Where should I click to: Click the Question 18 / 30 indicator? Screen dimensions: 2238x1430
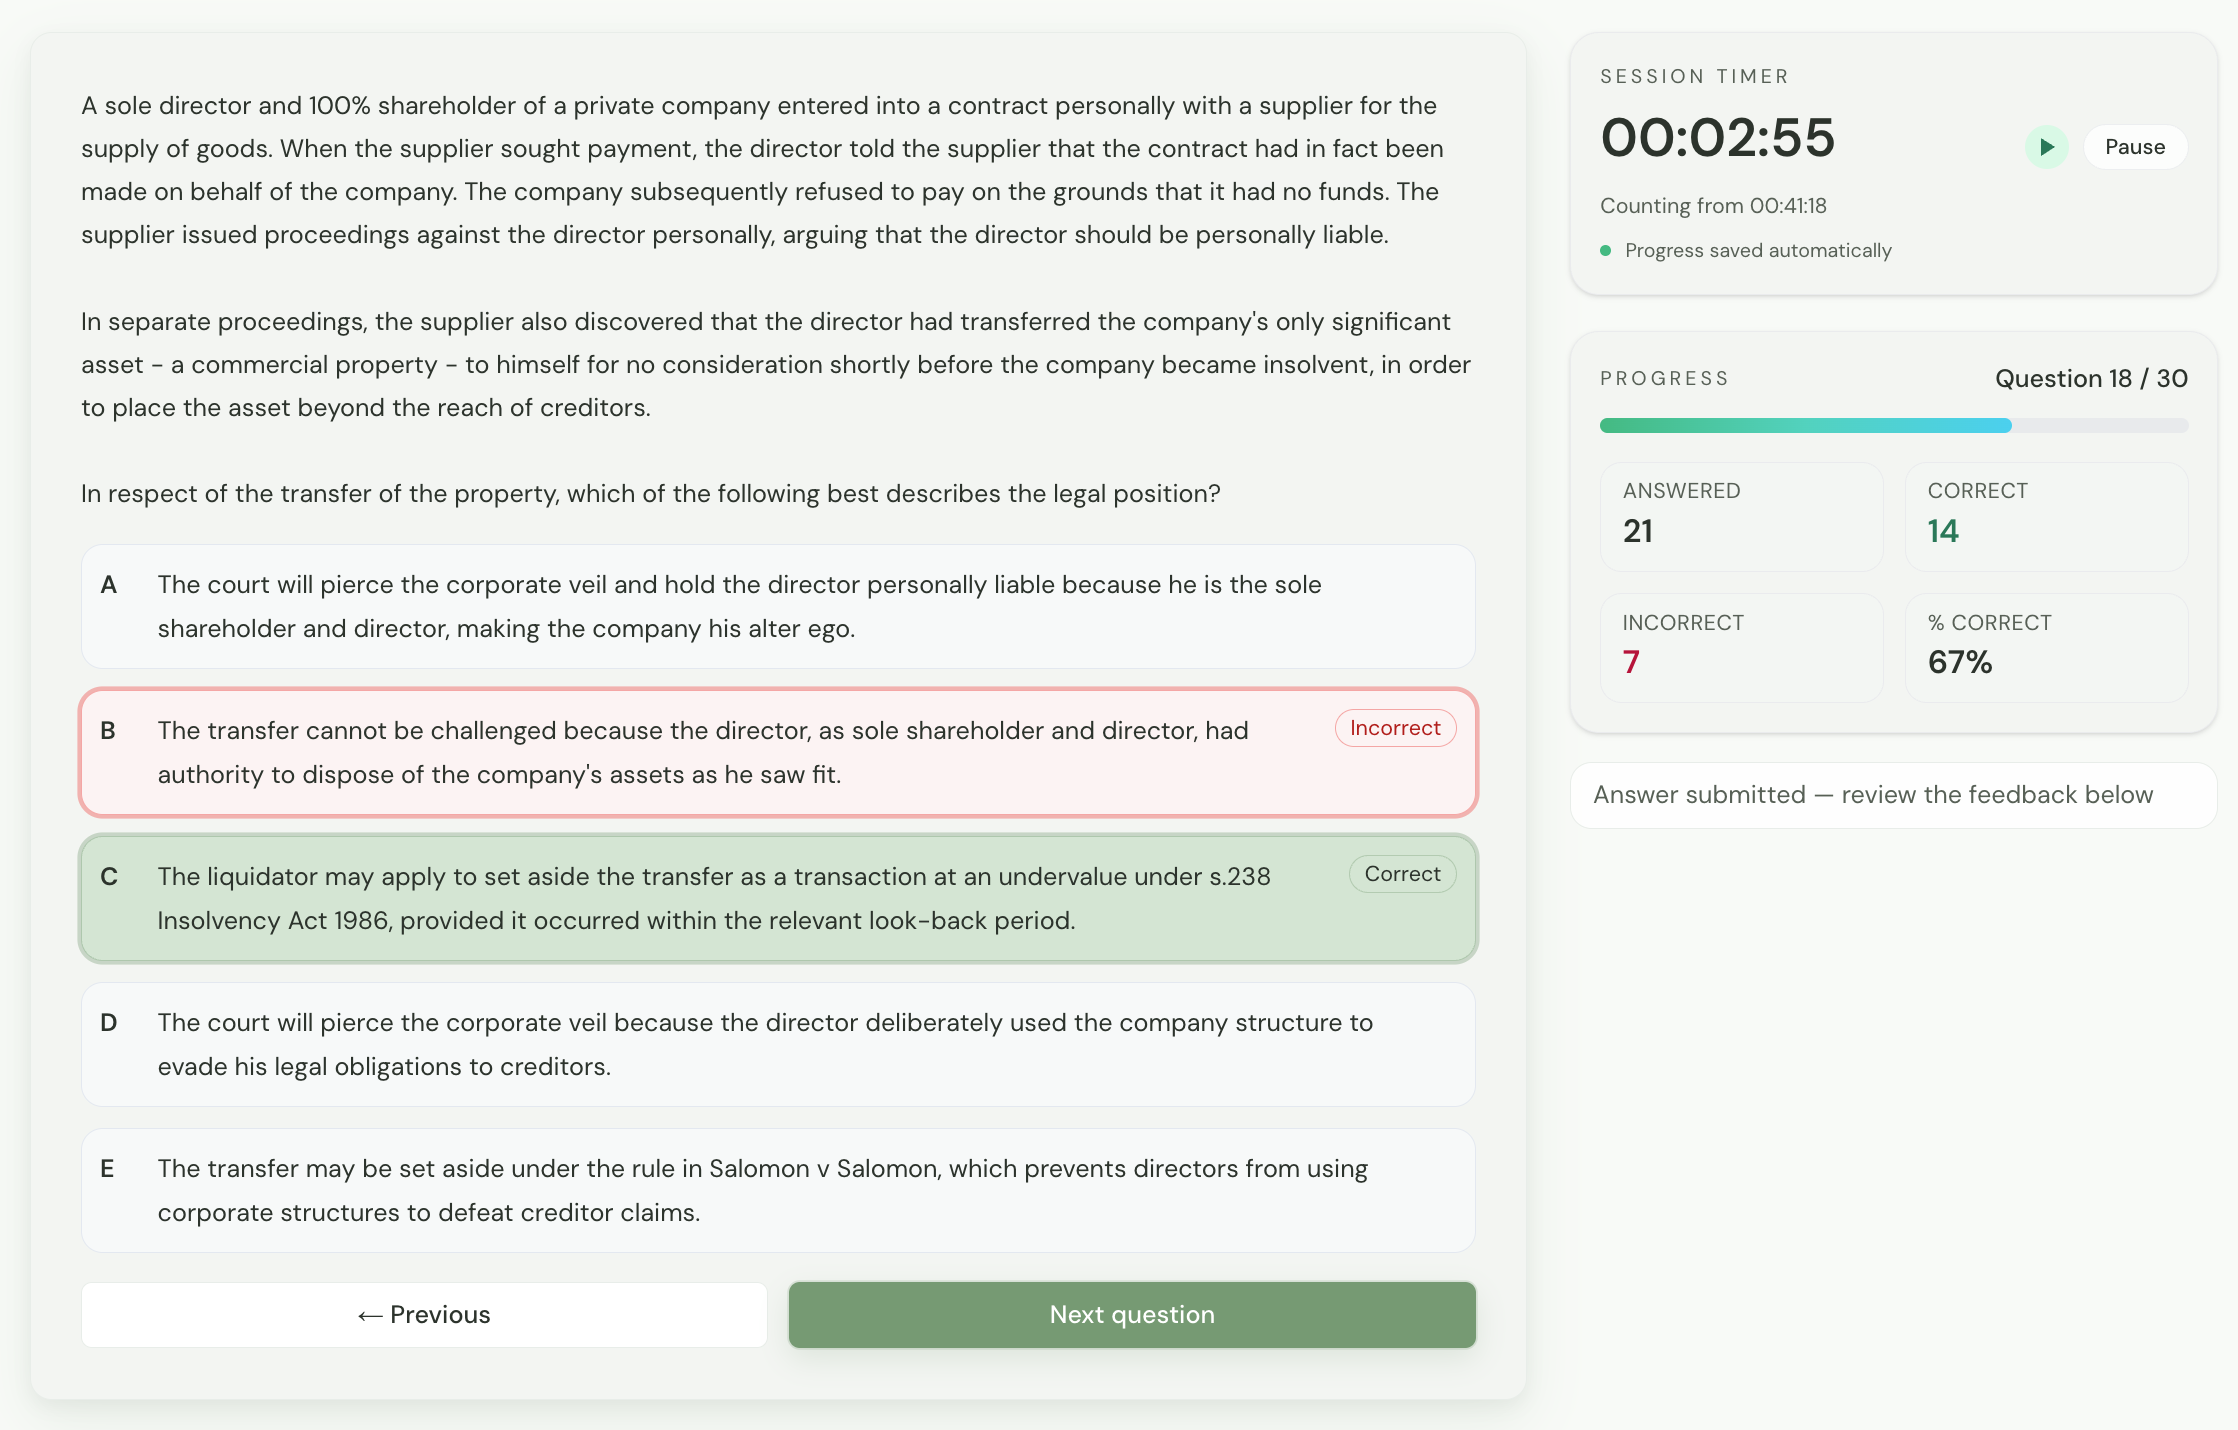(2091, 379)
